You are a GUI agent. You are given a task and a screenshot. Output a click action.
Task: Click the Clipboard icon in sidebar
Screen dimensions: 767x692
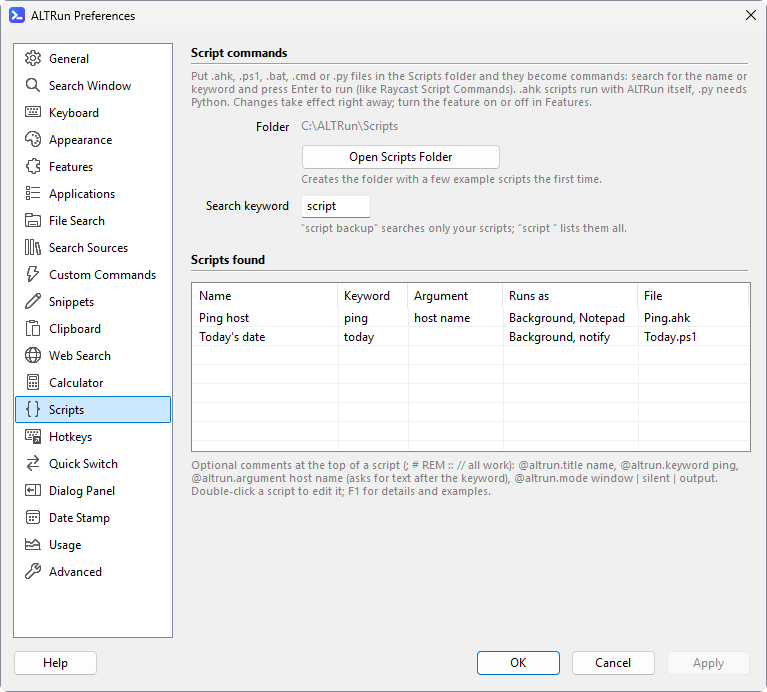(33, 328)
